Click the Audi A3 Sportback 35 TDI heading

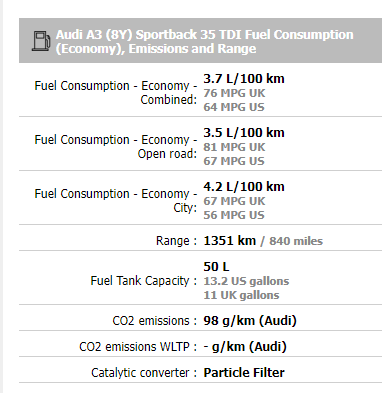(x=204, y=41)
